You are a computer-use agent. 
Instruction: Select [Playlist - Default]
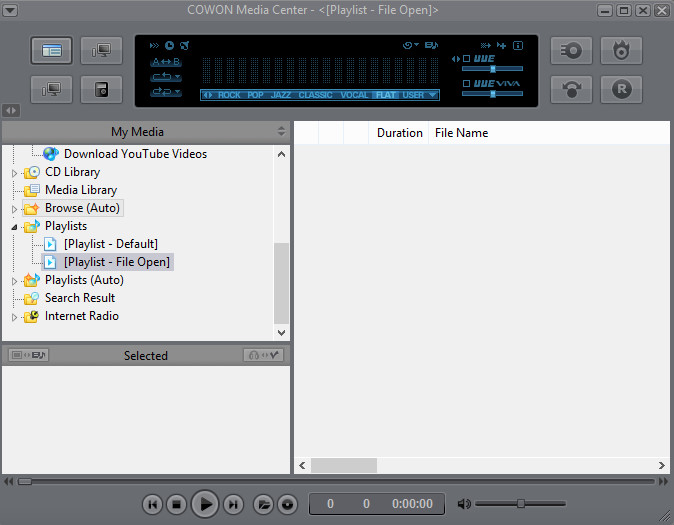(x=111, y=244)
